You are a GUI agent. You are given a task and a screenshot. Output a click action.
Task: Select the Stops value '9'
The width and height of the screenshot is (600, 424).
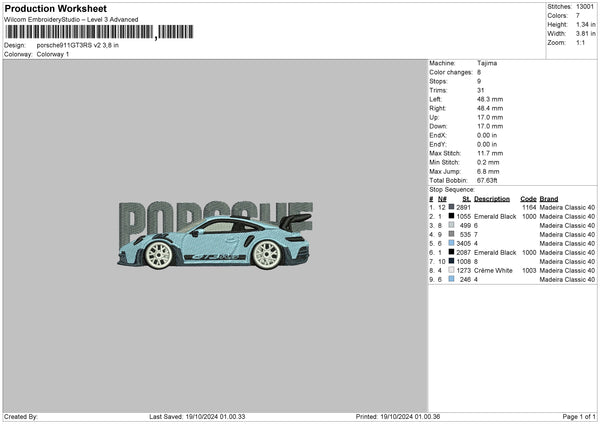click(479, 81)
